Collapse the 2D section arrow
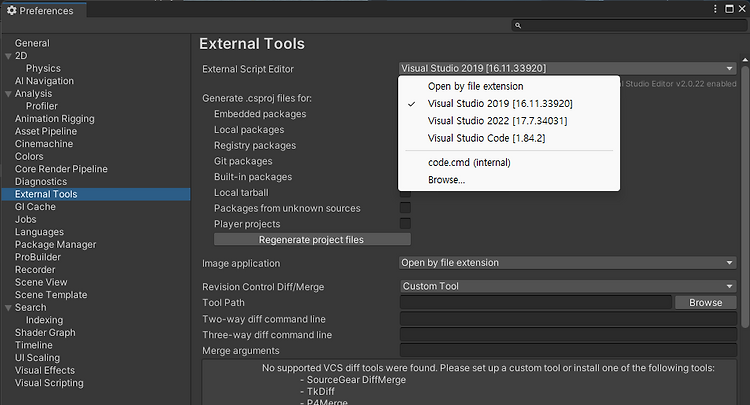Image resolution: width=750 pixels, height=405 pixels. pos(8,56)
